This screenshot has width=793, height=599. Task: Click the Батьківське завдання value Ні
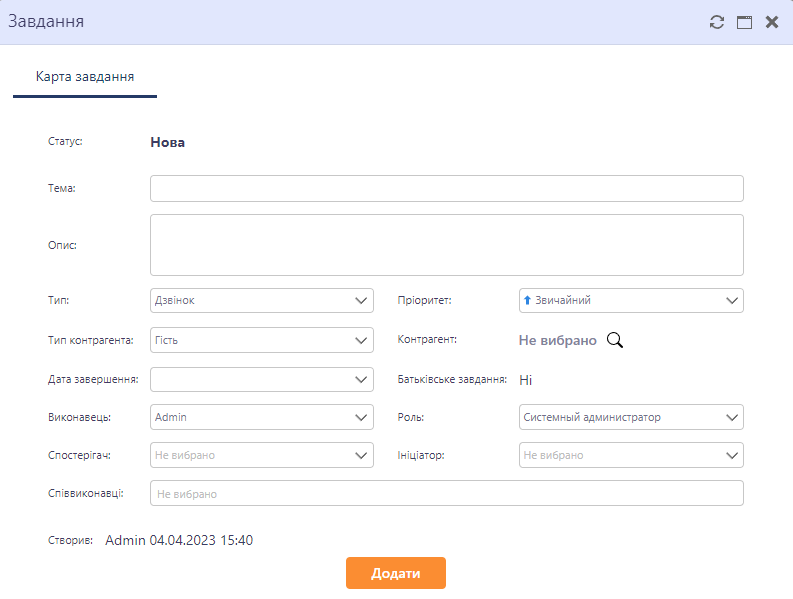point(526,380)
